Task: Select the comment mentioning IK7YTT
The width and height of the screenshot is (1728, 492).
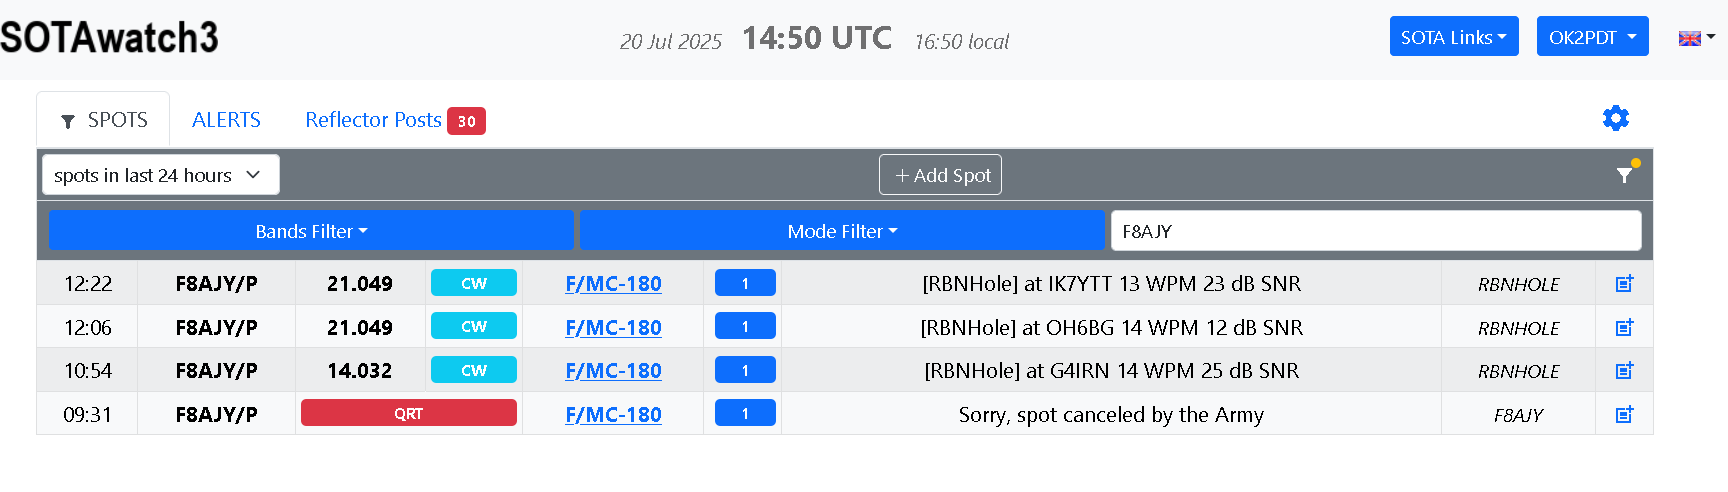Action: pyautogui.click(x=1111, y=284)
